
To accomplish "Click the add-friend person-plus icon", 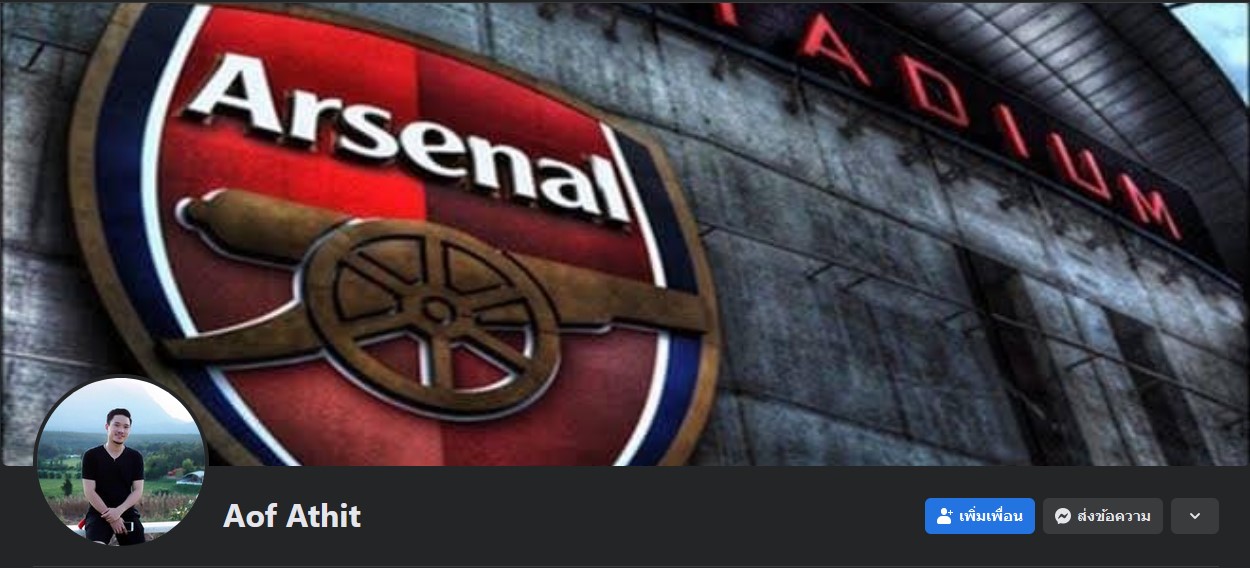I will tap(945, 516).
